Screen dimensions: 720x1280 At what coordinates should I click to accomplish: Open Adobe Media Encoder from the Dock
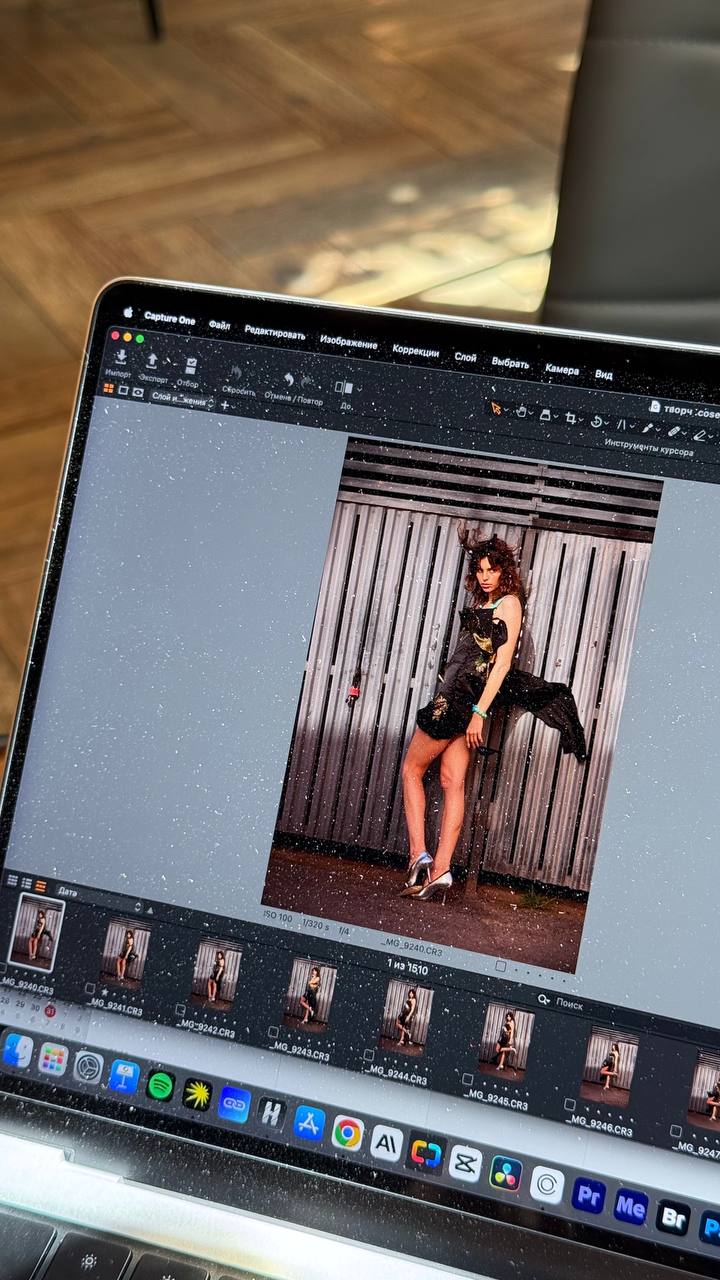631,1205
